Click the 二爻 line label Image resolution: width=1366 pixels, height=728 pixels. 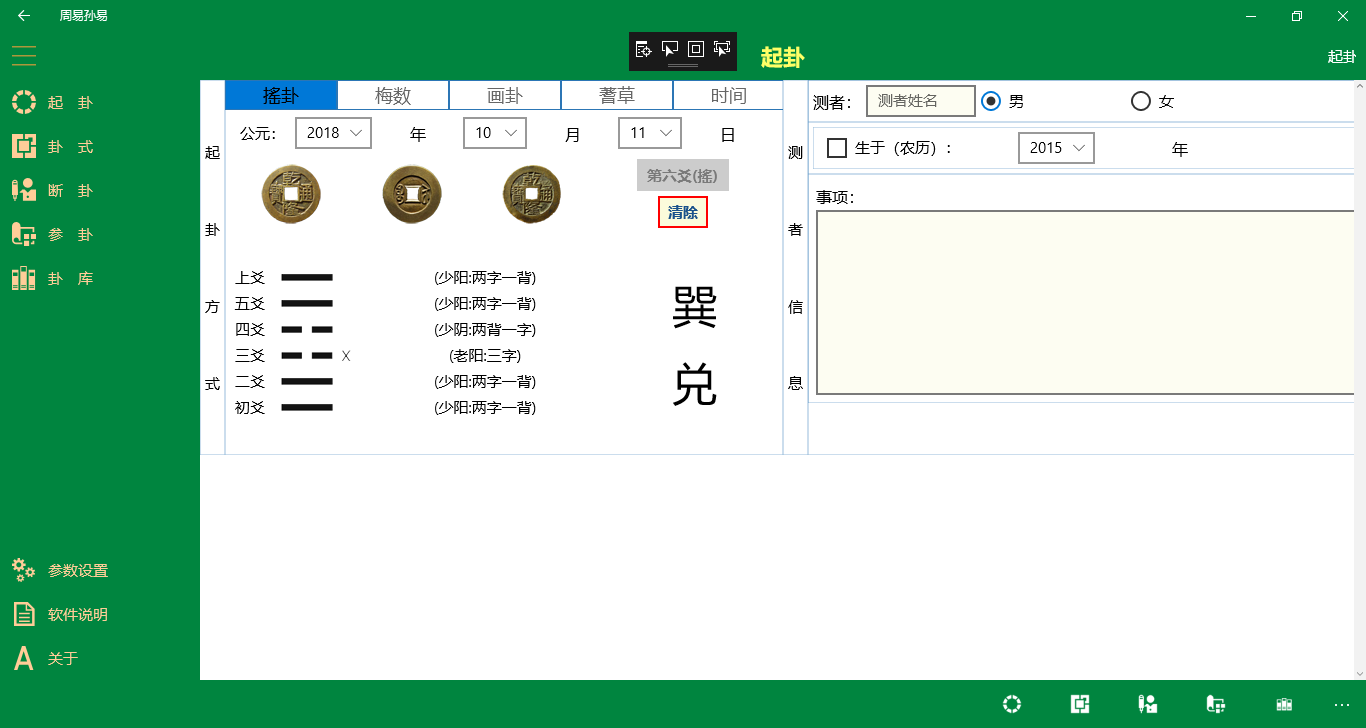tap(250, 381)
